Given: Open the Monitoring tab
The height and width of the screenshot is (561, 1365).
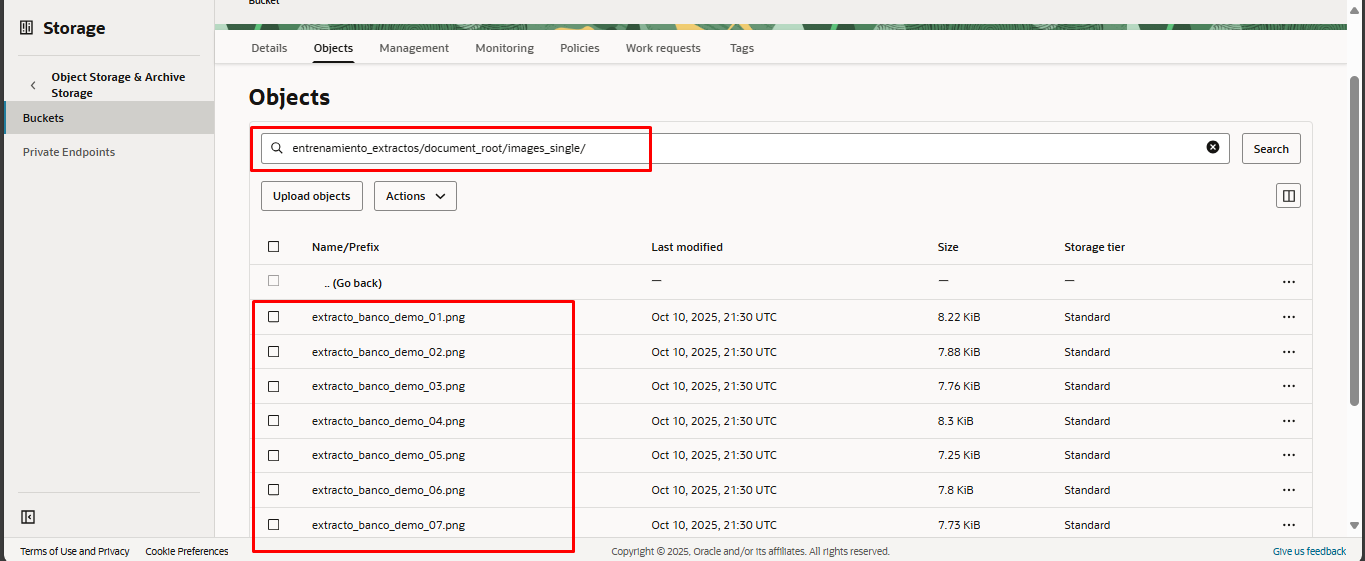Looking at the screenshot, I should pyautogui.click(x=504, y=48).
